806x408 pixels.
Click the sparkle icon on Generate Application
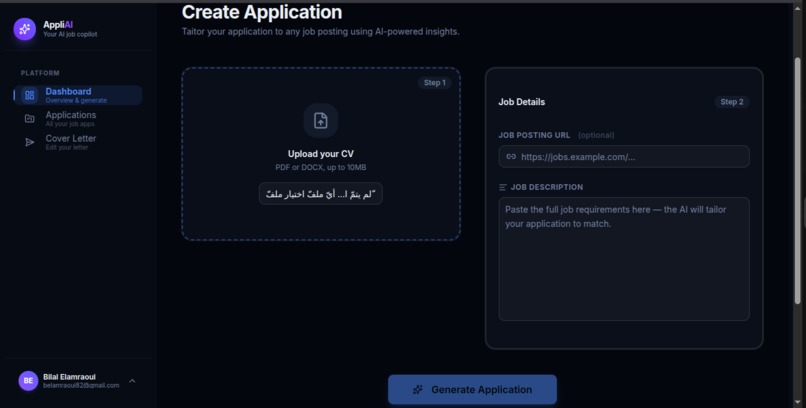[418, 390]
